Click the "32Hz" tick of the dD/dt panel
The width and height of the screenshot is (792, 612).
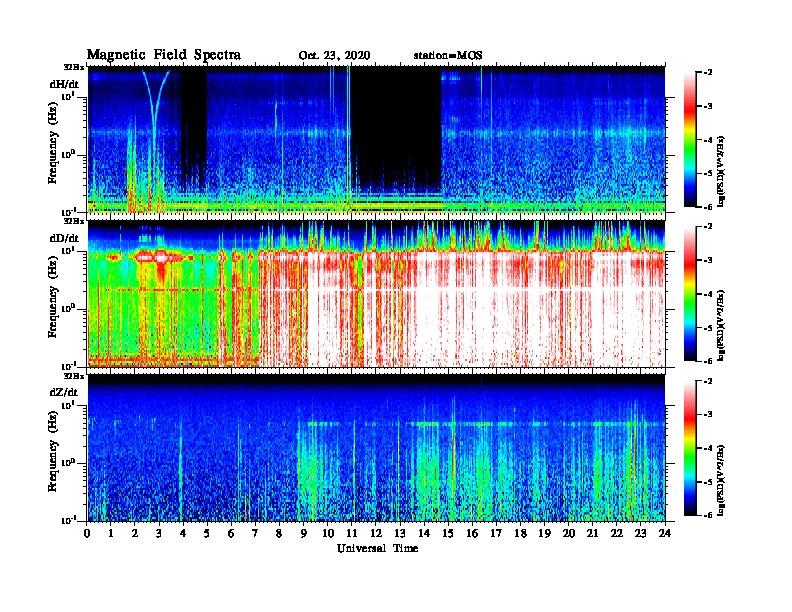(x=74, y=221)
